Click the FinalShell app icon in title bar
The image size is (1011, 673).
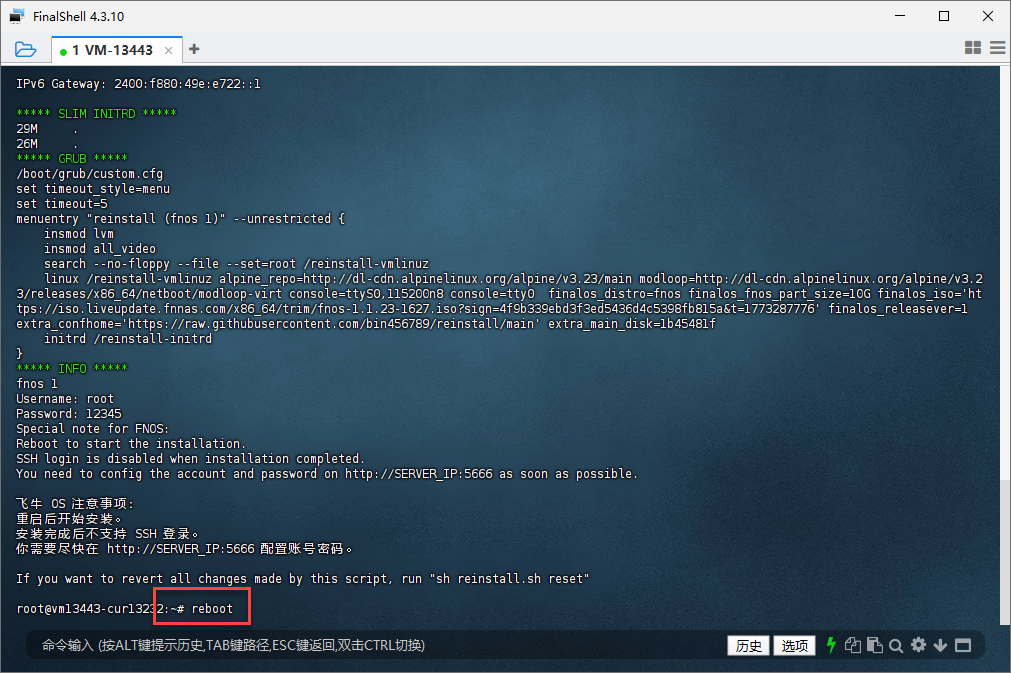pos(17,16)
